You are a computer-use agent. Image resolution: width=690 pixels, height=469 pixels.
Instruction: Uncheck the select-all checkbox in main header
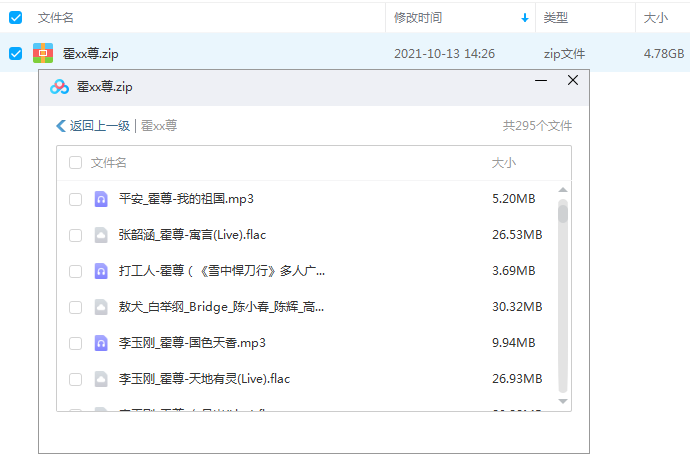pos(15,18)
